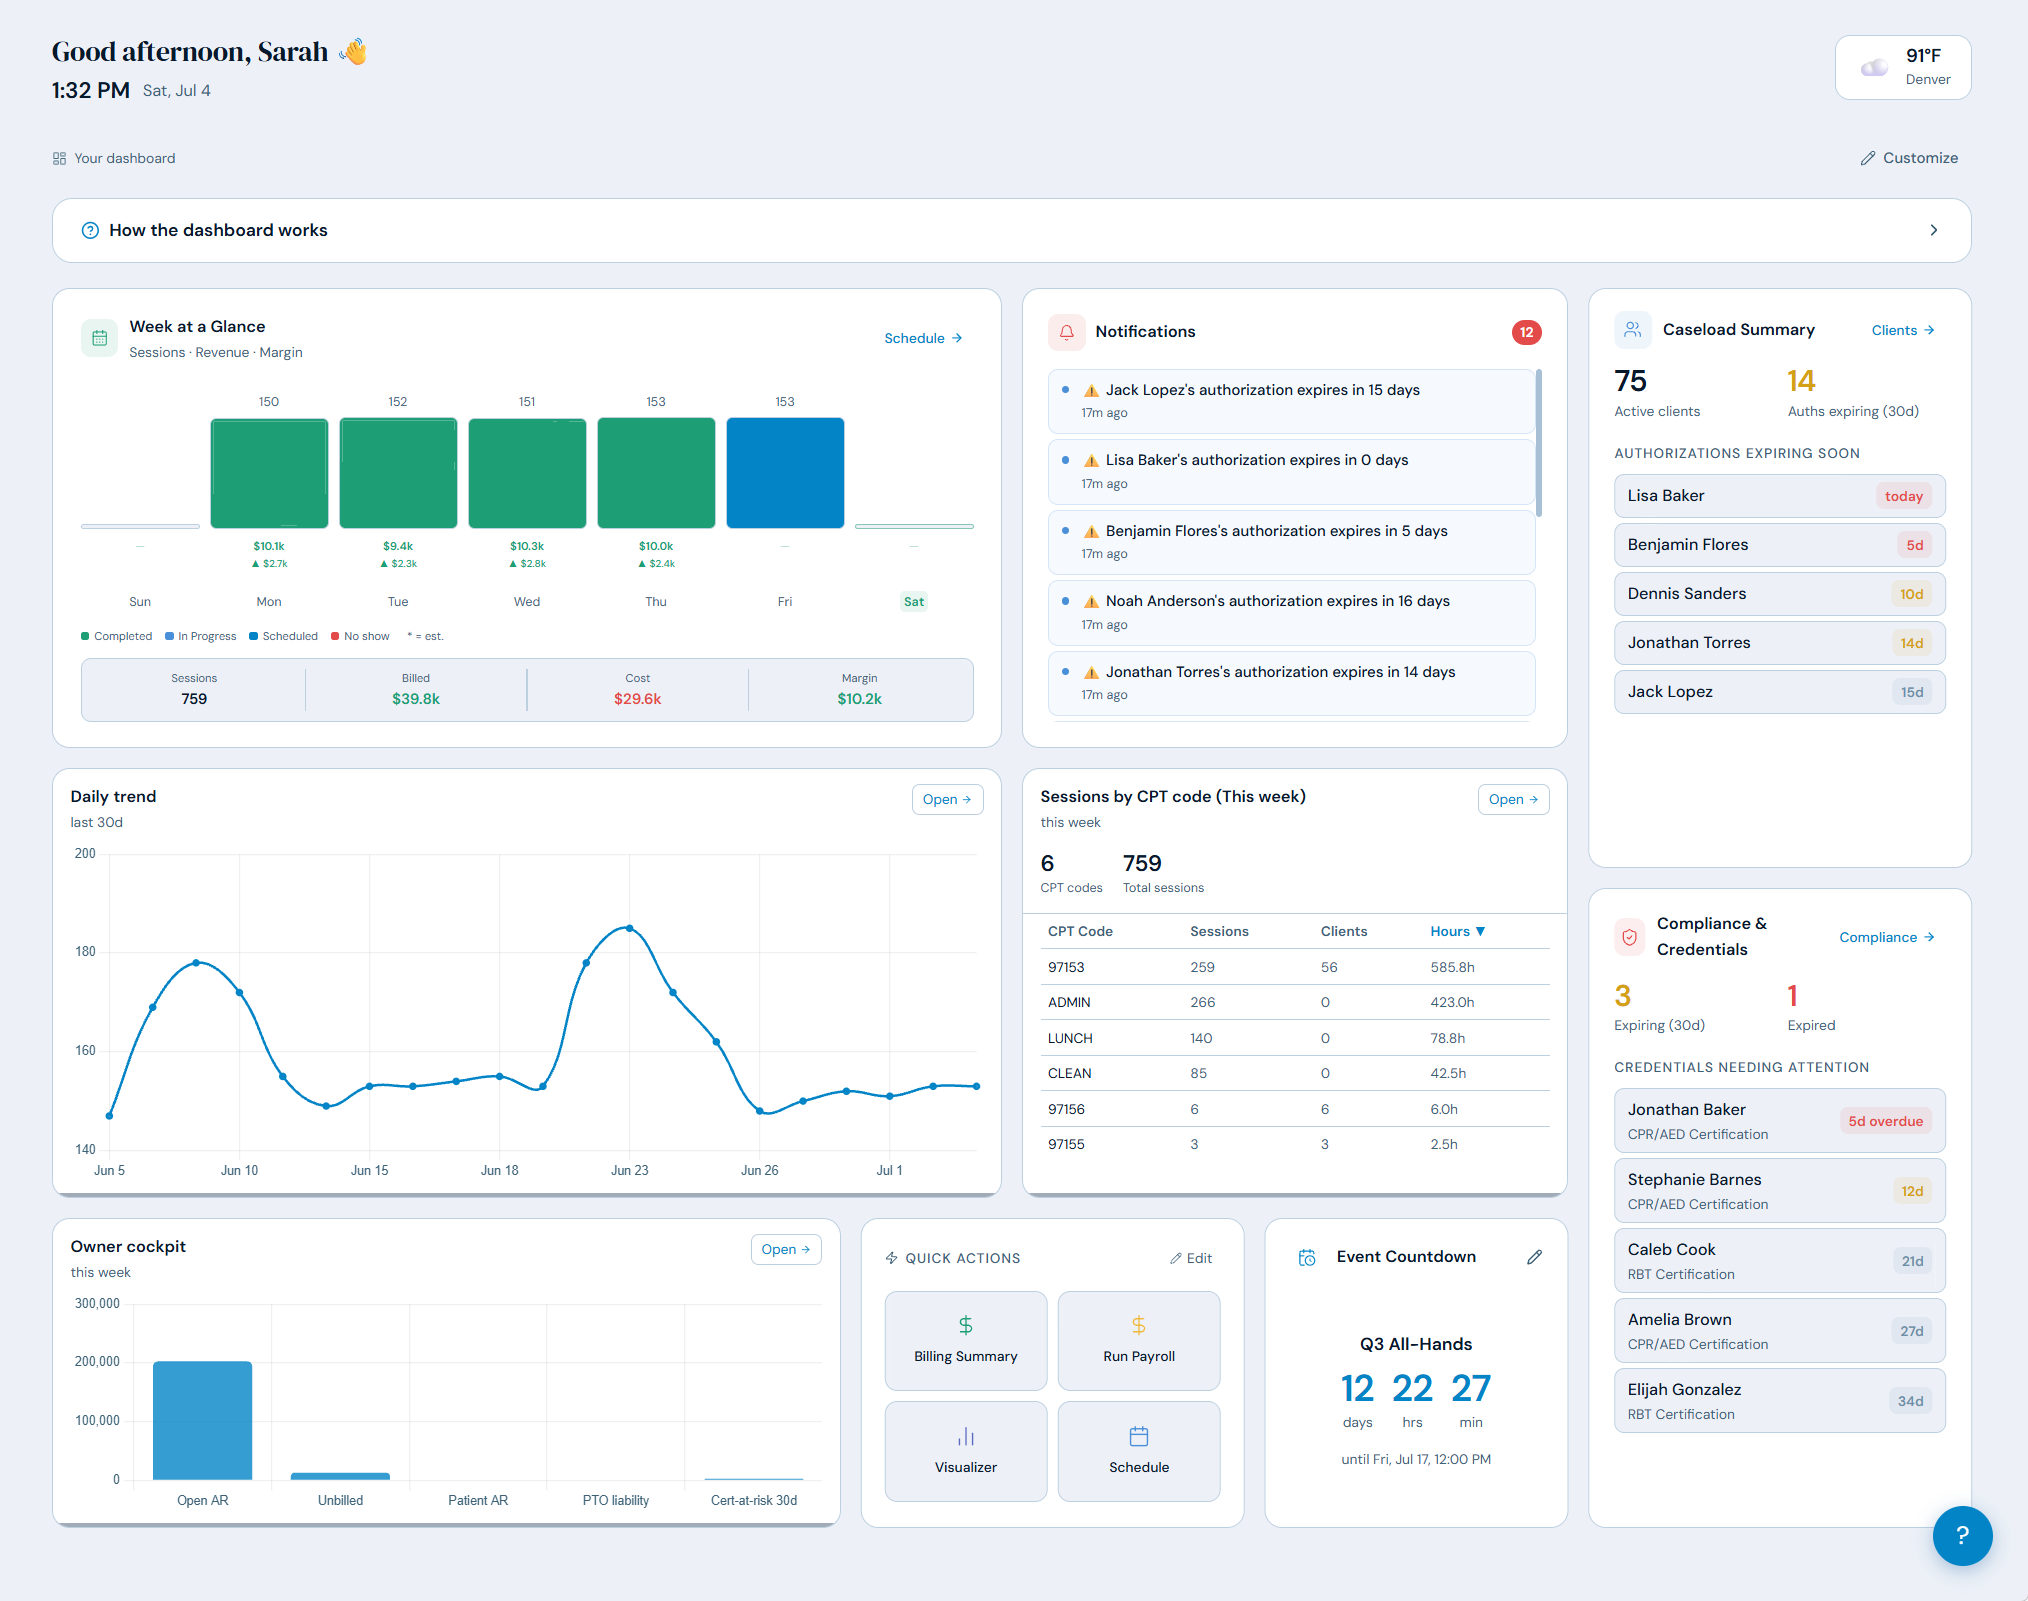
Task: Click the Schedule calendar icon in Quick Actions
Action: click(x=1139, y=1436)
